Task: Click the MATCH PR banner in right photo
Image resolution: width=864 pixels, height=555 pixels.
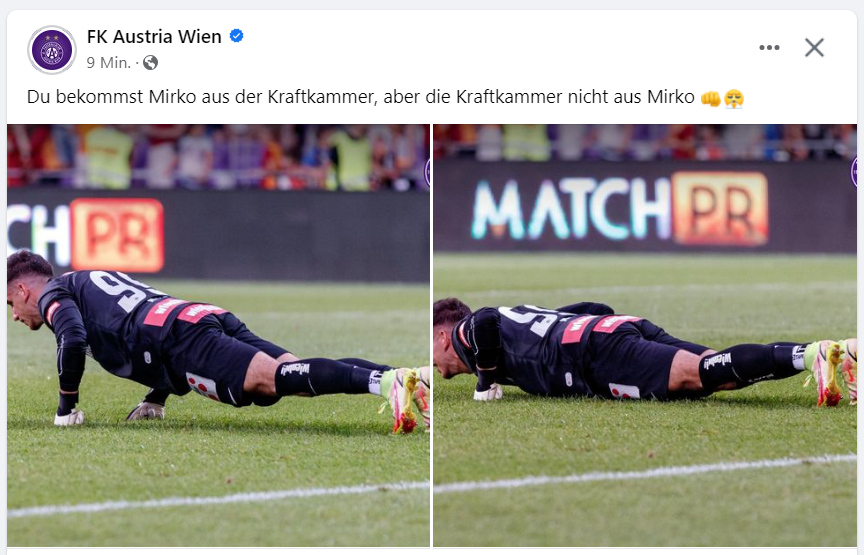Action: 619,208
